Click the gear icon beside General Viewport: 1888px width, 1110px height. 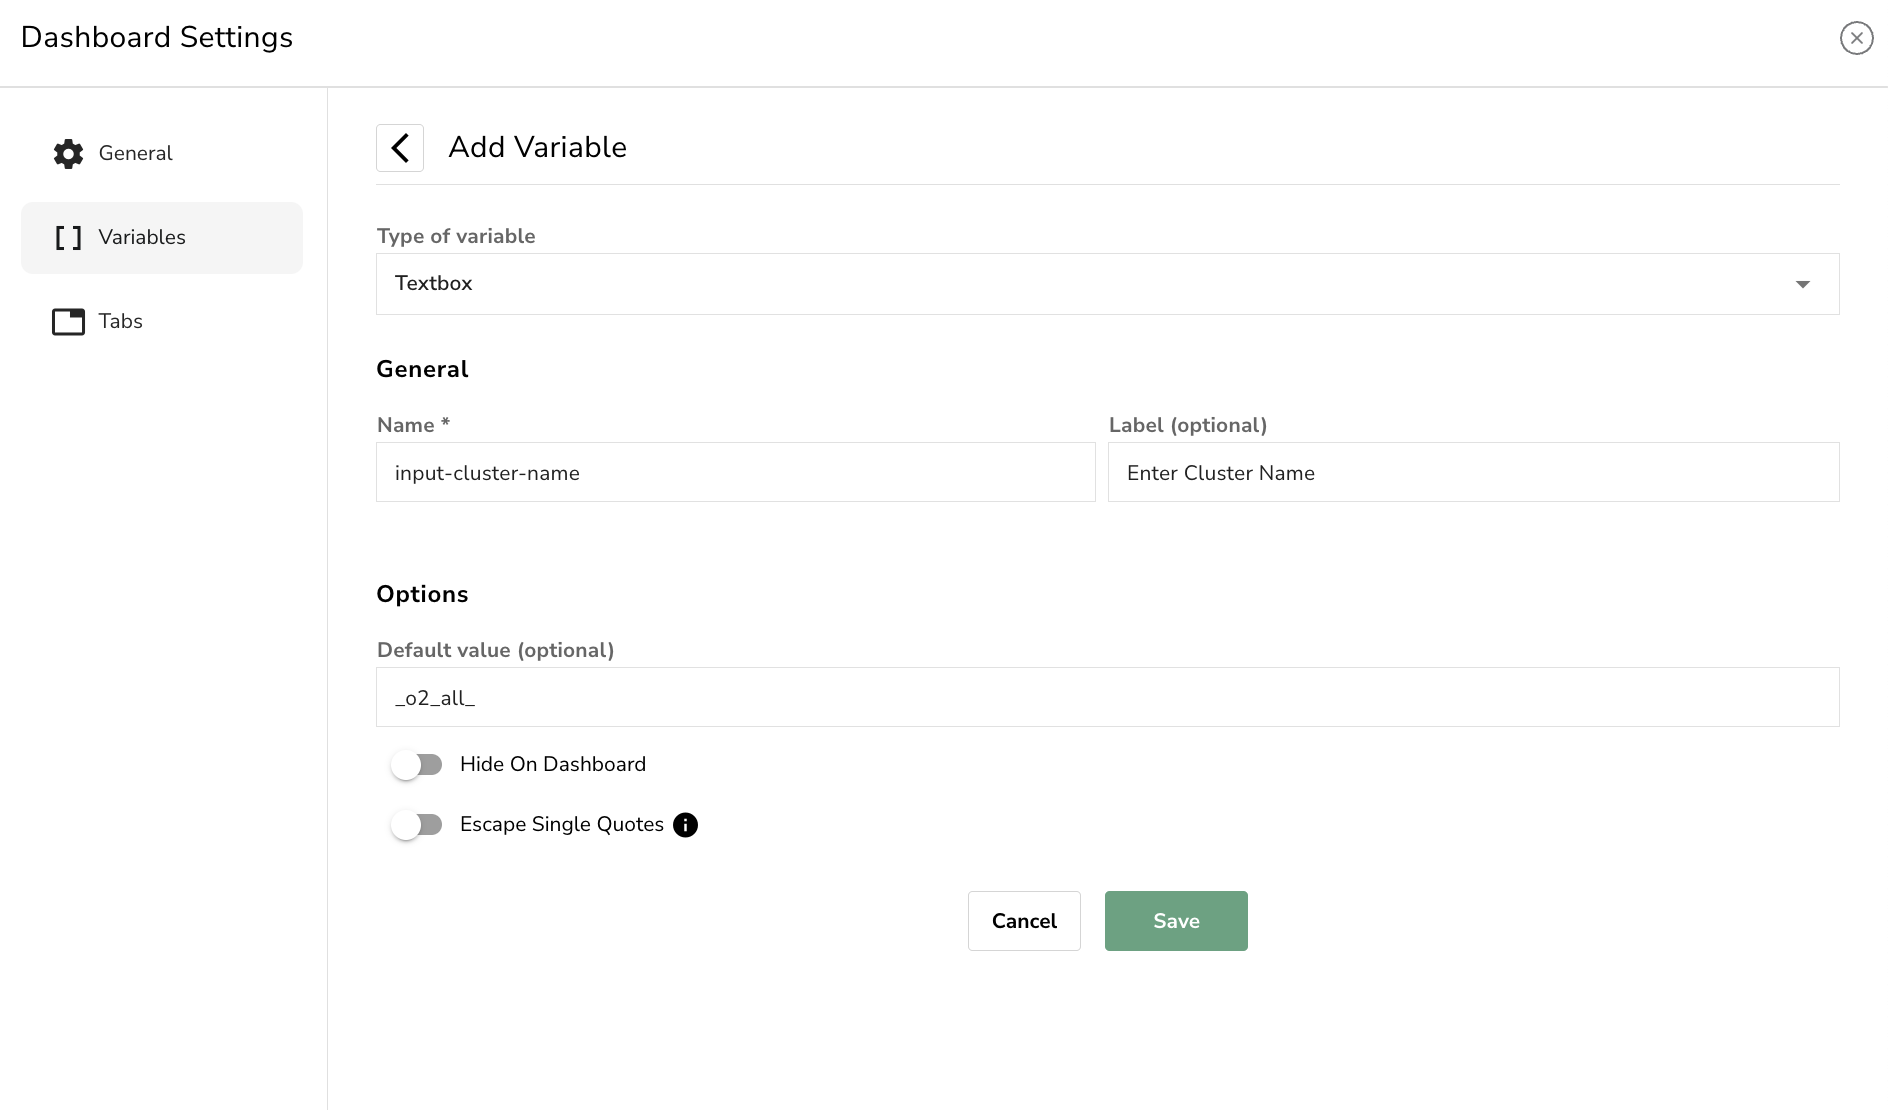coord(68,153)
